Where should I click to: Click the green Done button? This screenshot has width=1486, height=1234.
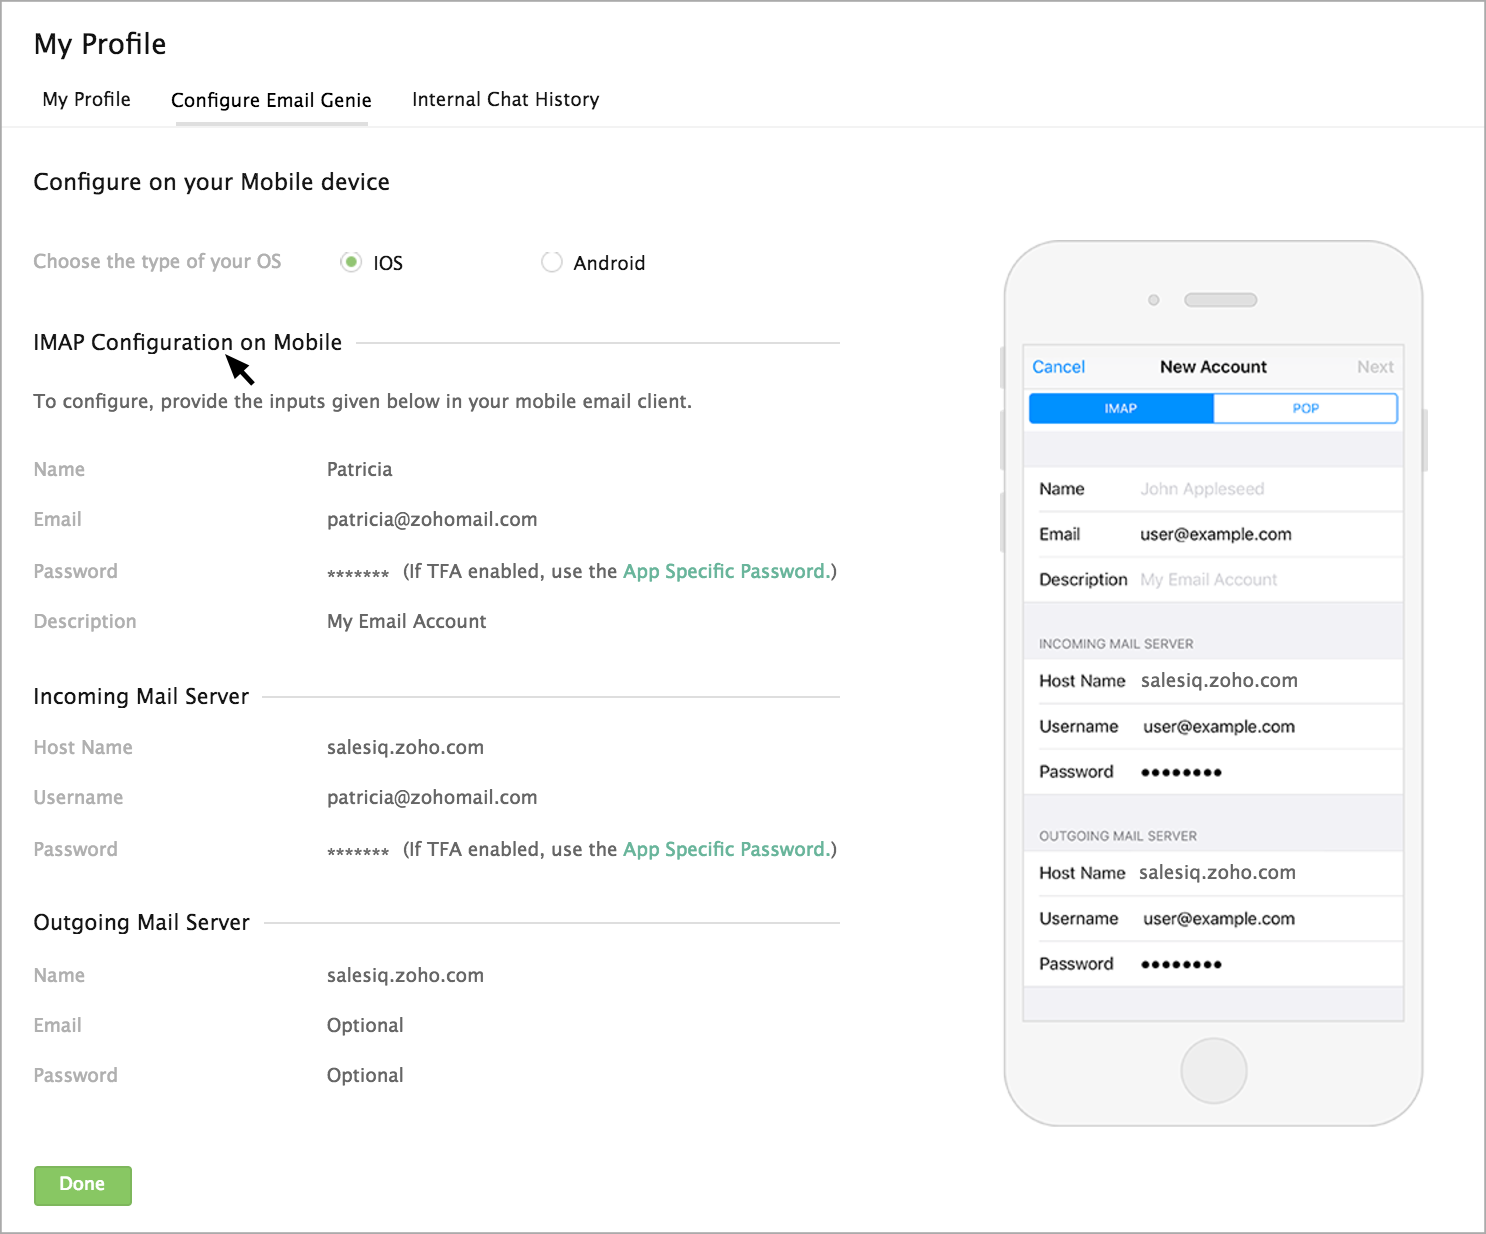click(x=83, y=1185)
